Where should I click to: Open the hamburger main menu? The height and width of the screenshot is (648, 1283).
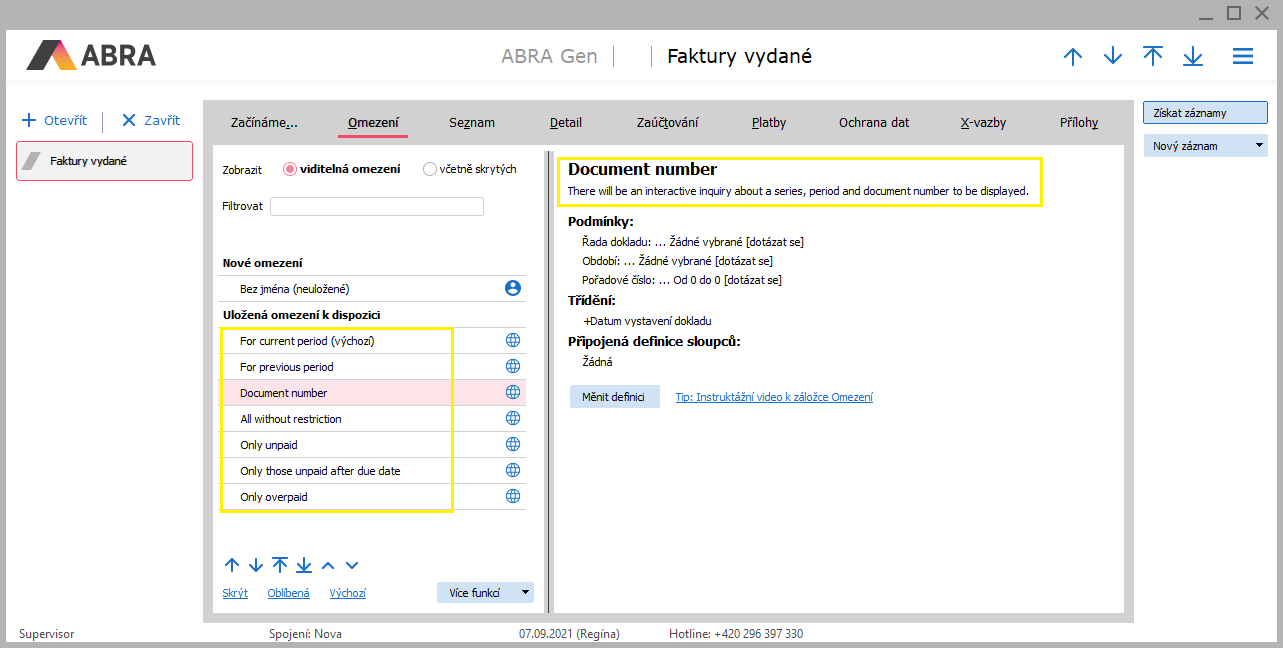[x=1243, y=56]
